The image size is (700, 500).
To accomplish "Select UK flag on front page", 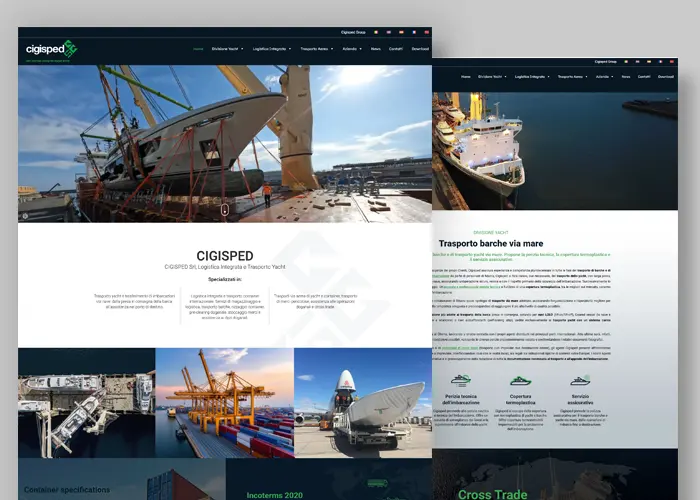I will click(x=388, y=32).
